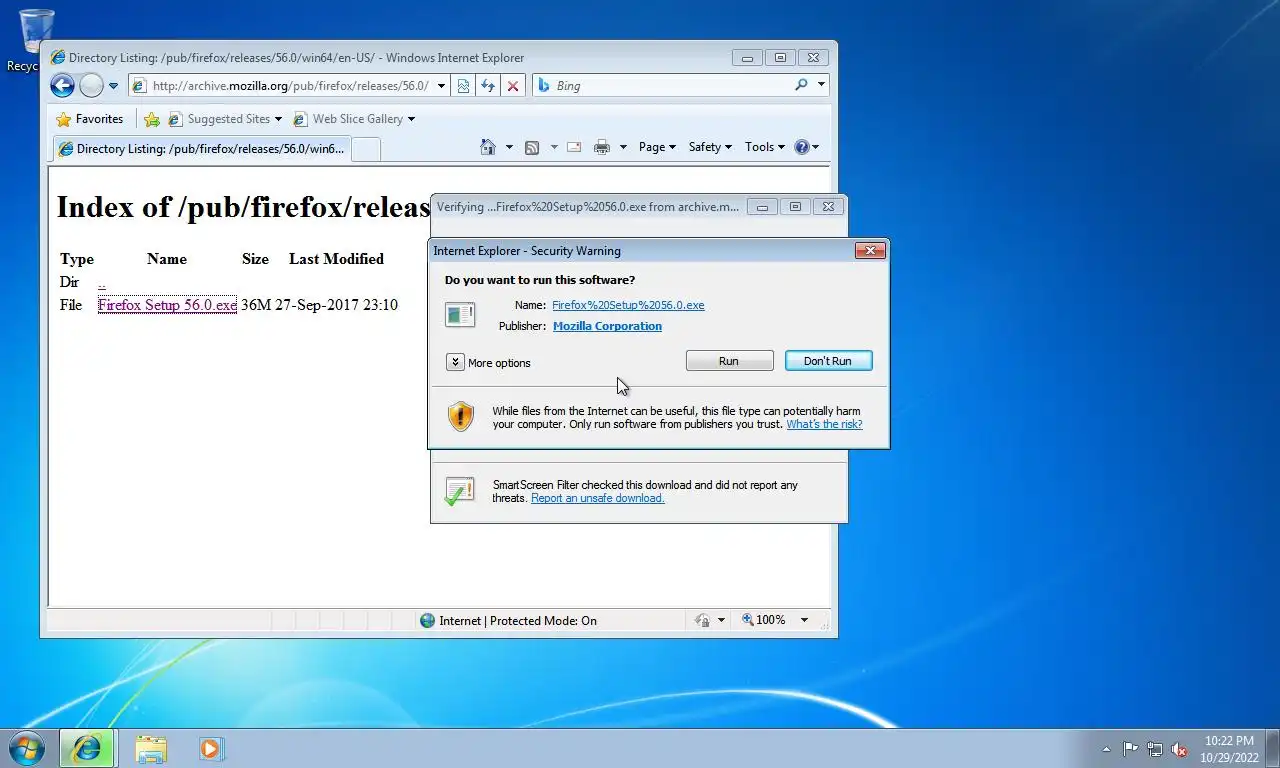
Task: Open a new blank tab
Action: click(366, 149)
